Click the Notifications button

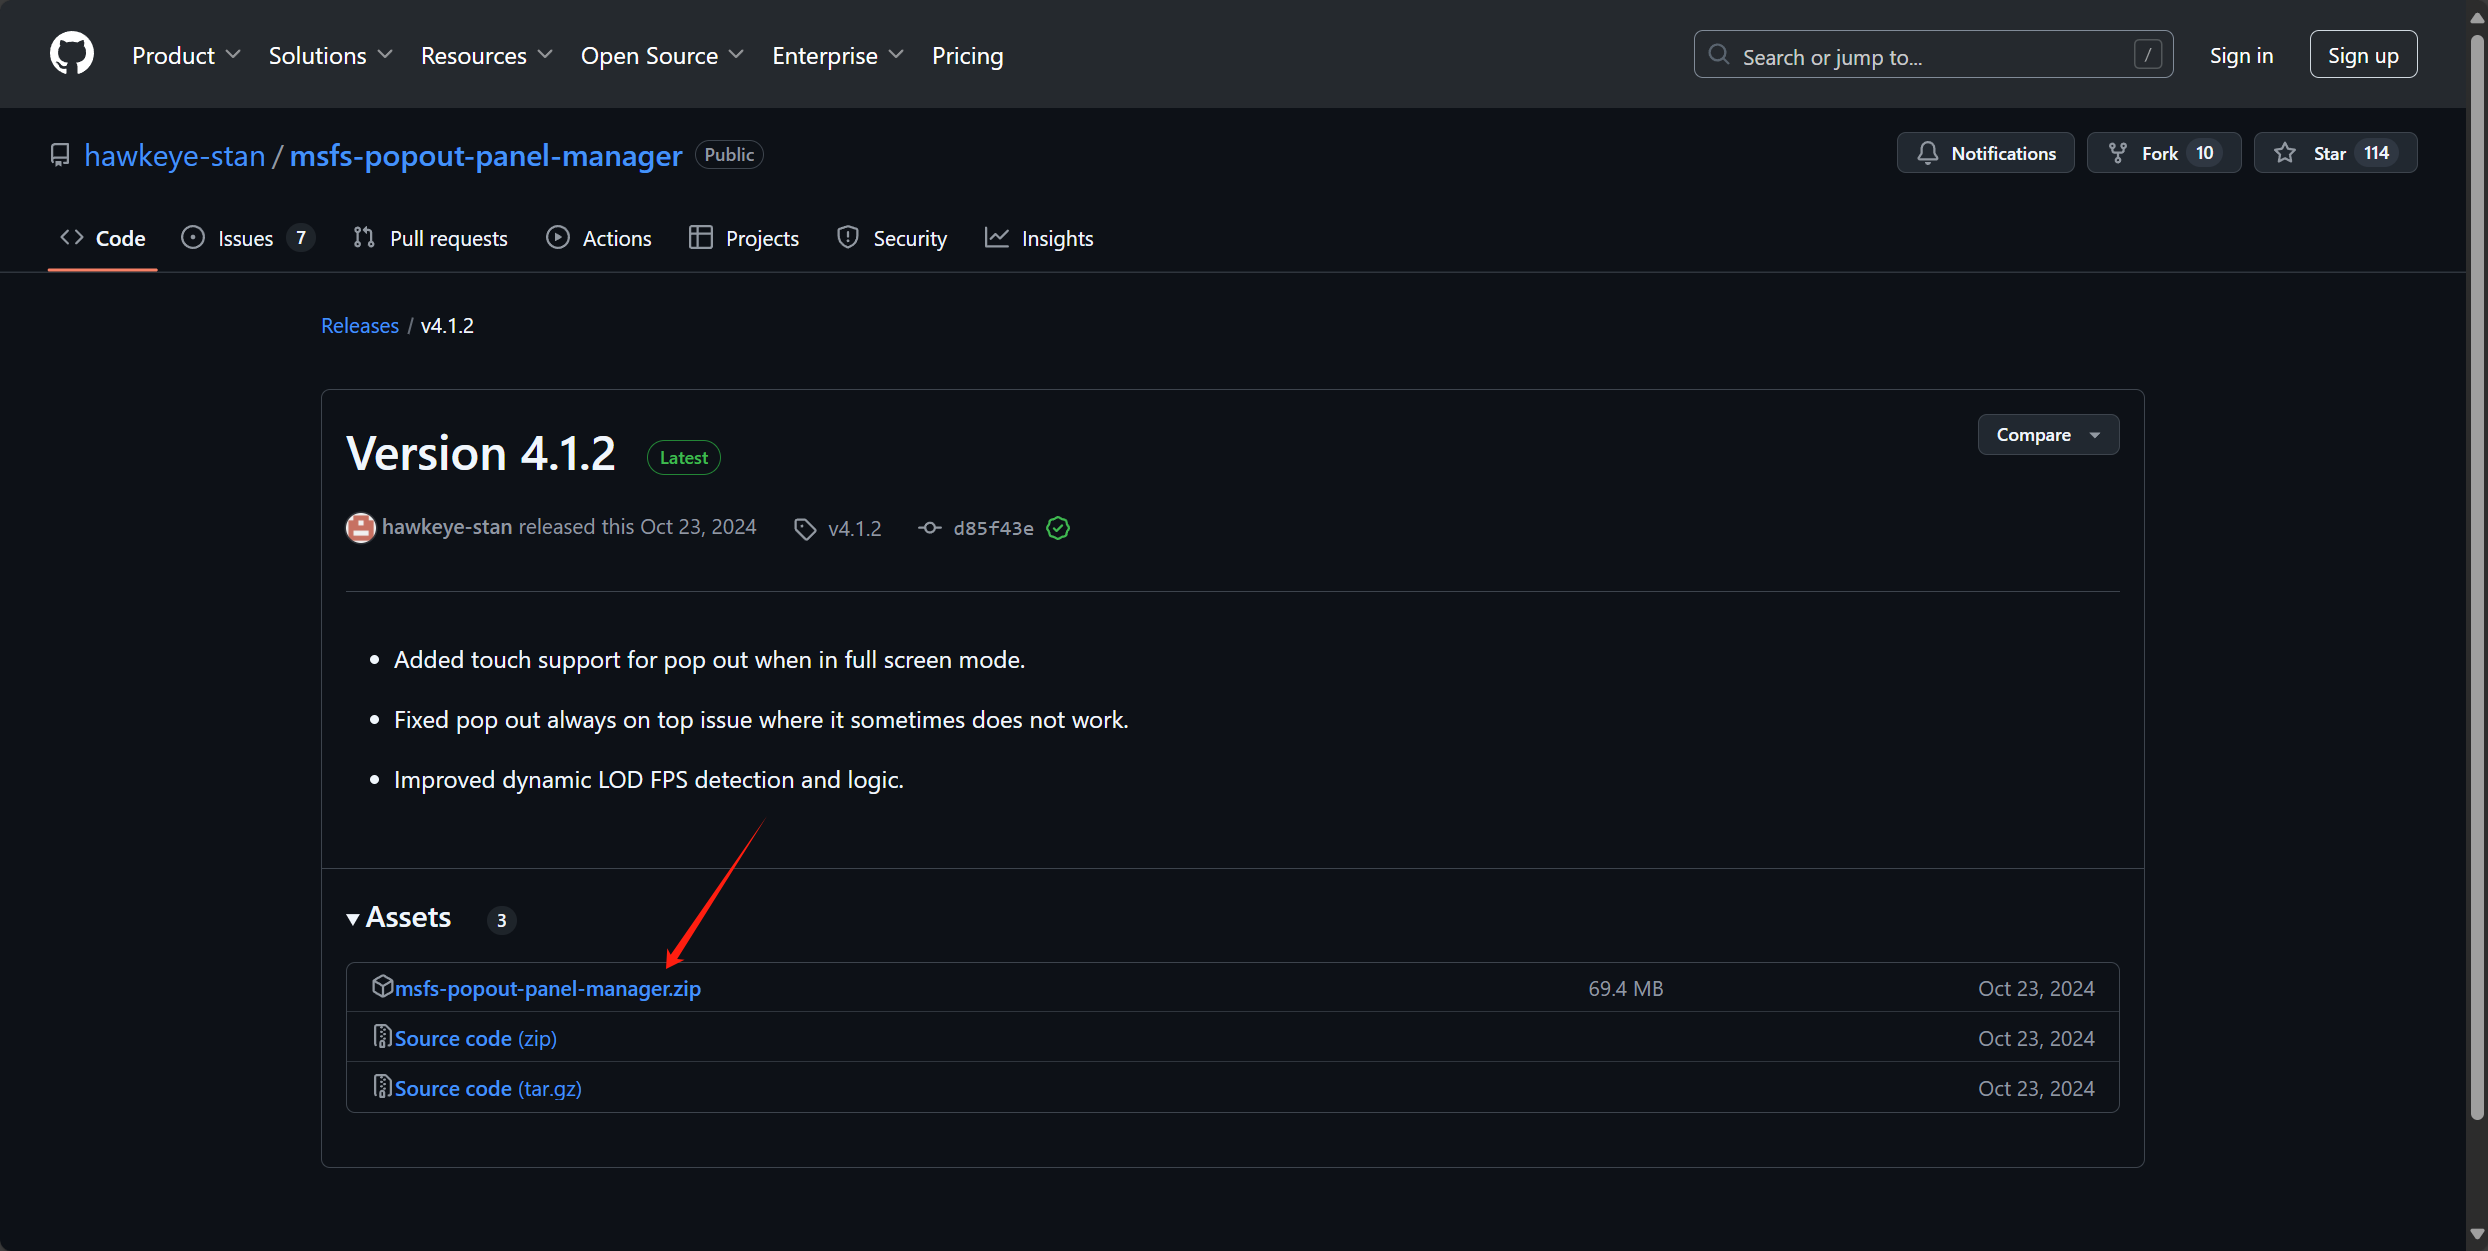1985,153
